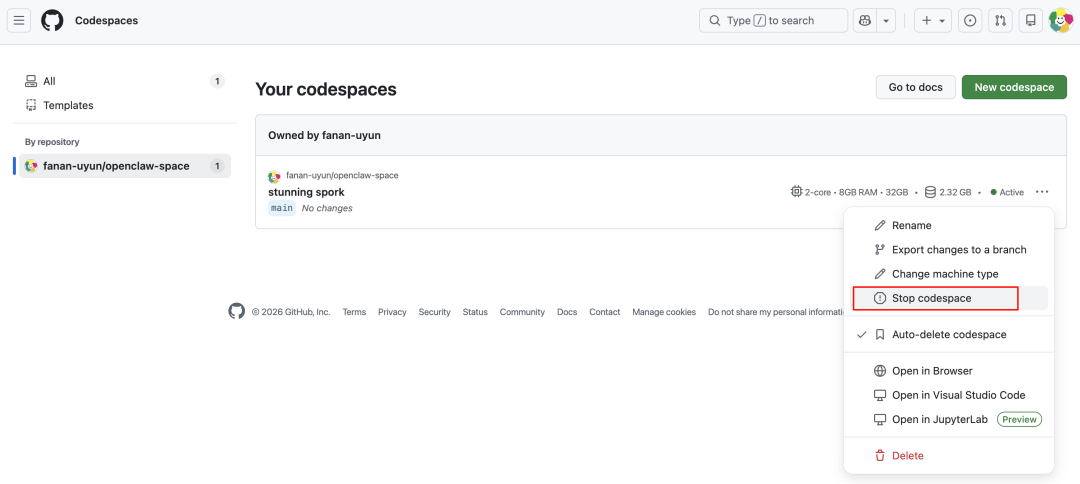Screen dimensions: 1080x484
Task: Choose Rename in the context menu
Action: (x=911, y=226)
